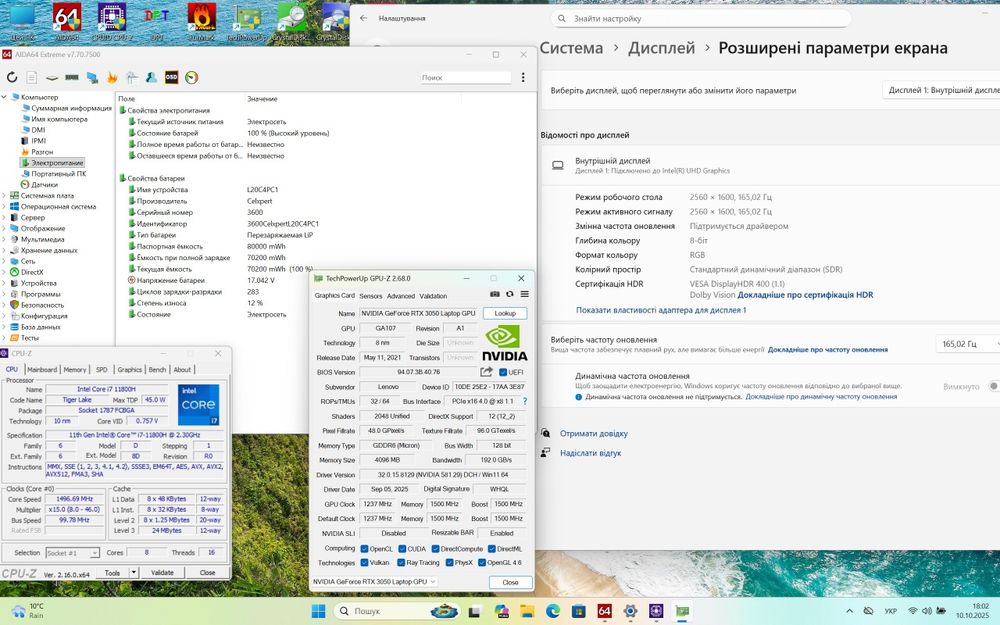The width and height of the screenshot is (1000, 625).
Task: Open the Bench tab in CPU-Z
Action: (157, 369)
